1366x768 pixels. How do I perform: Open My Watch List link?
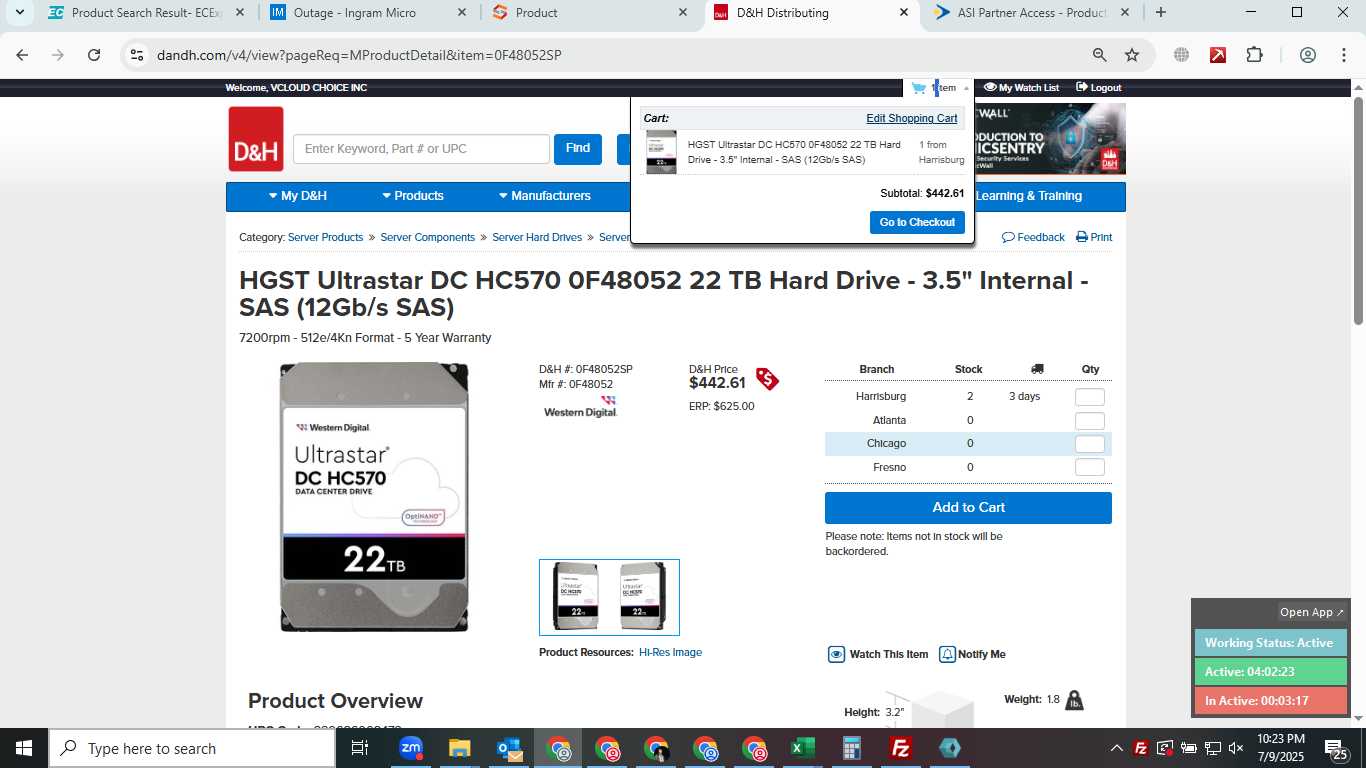click(x=1021, y=88)
